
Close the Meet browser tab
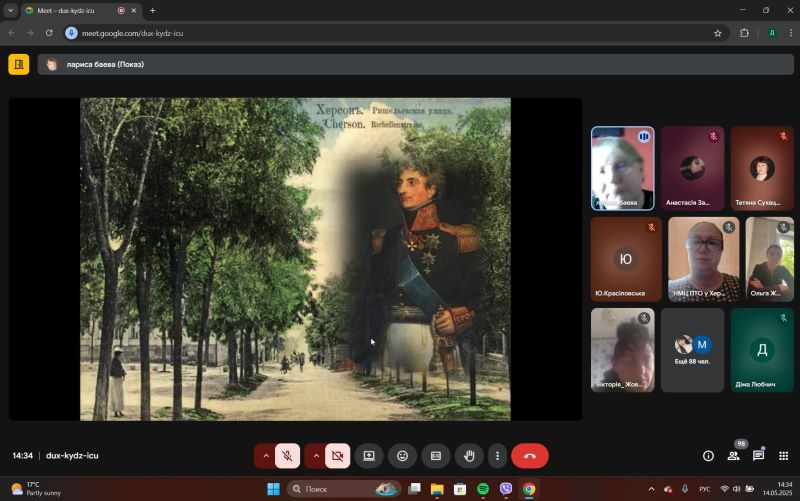pyautogui.click(x=134, y=10)
